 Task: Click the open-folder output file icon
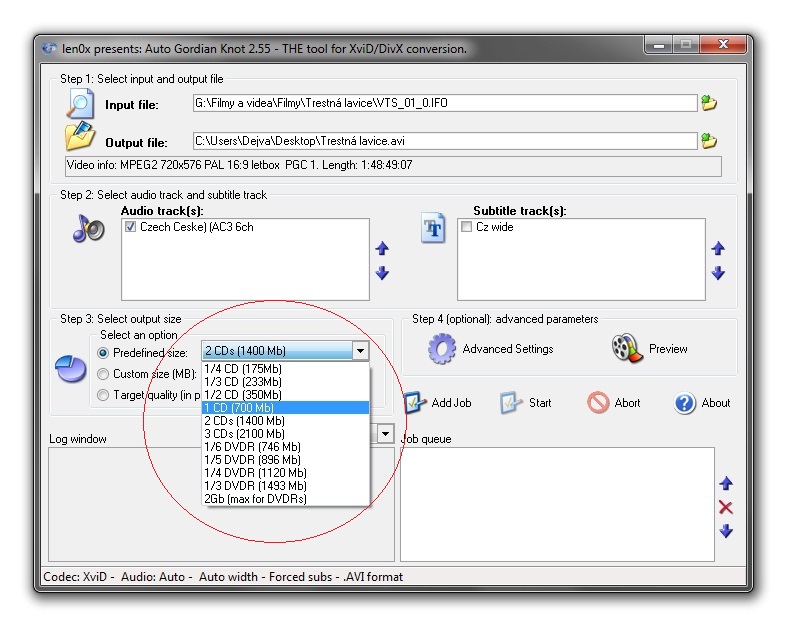click(x=80, y=136)
